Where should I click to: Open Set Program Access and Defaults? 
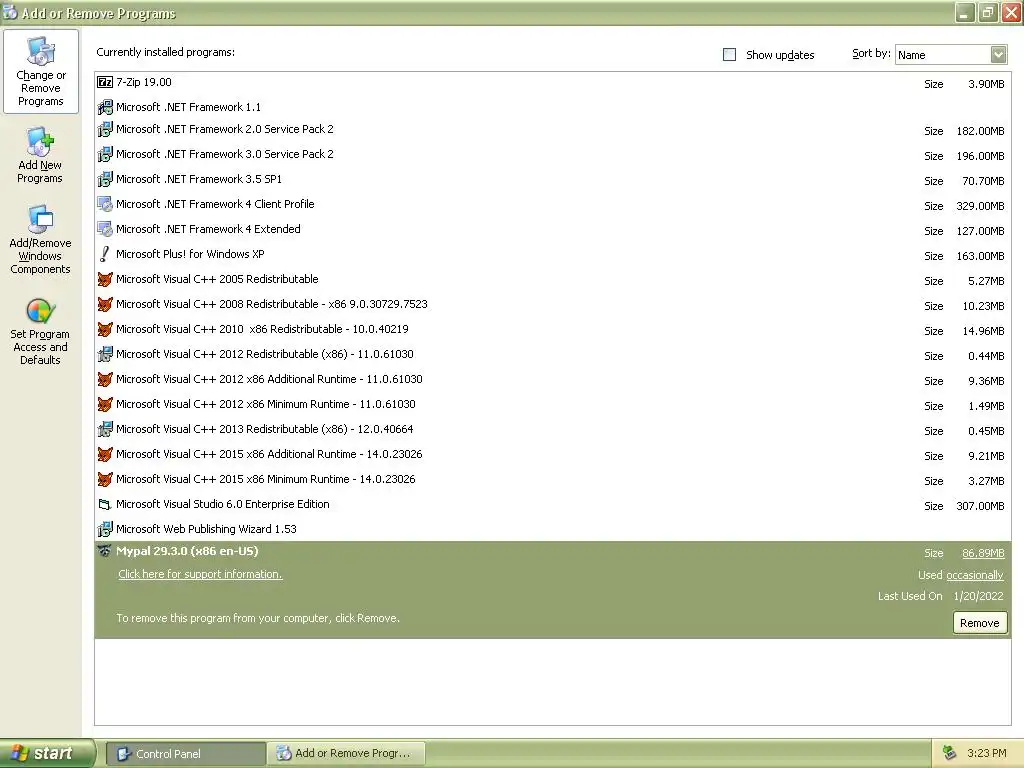click(40, 331)
